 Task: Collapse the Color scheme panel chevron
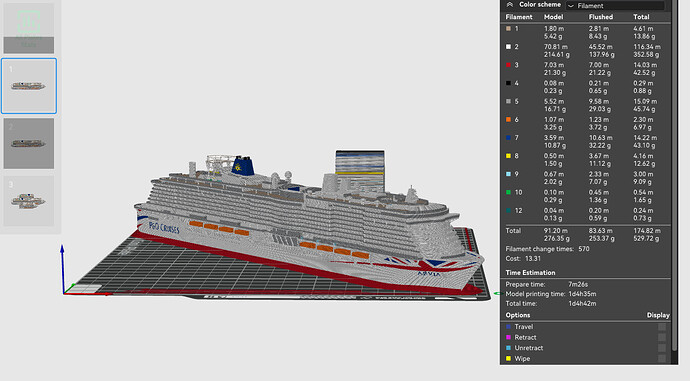[510, 5]
